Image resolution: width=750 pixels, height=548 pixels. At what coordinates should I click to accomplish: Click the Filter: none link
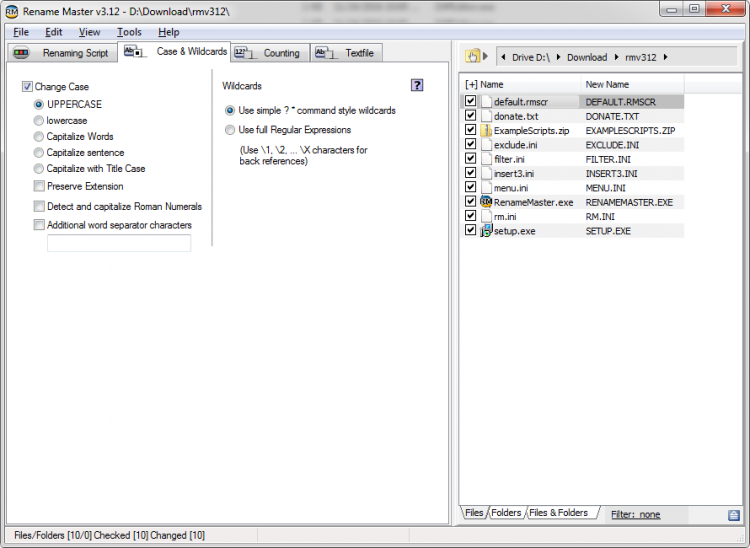tap(636, 515)
